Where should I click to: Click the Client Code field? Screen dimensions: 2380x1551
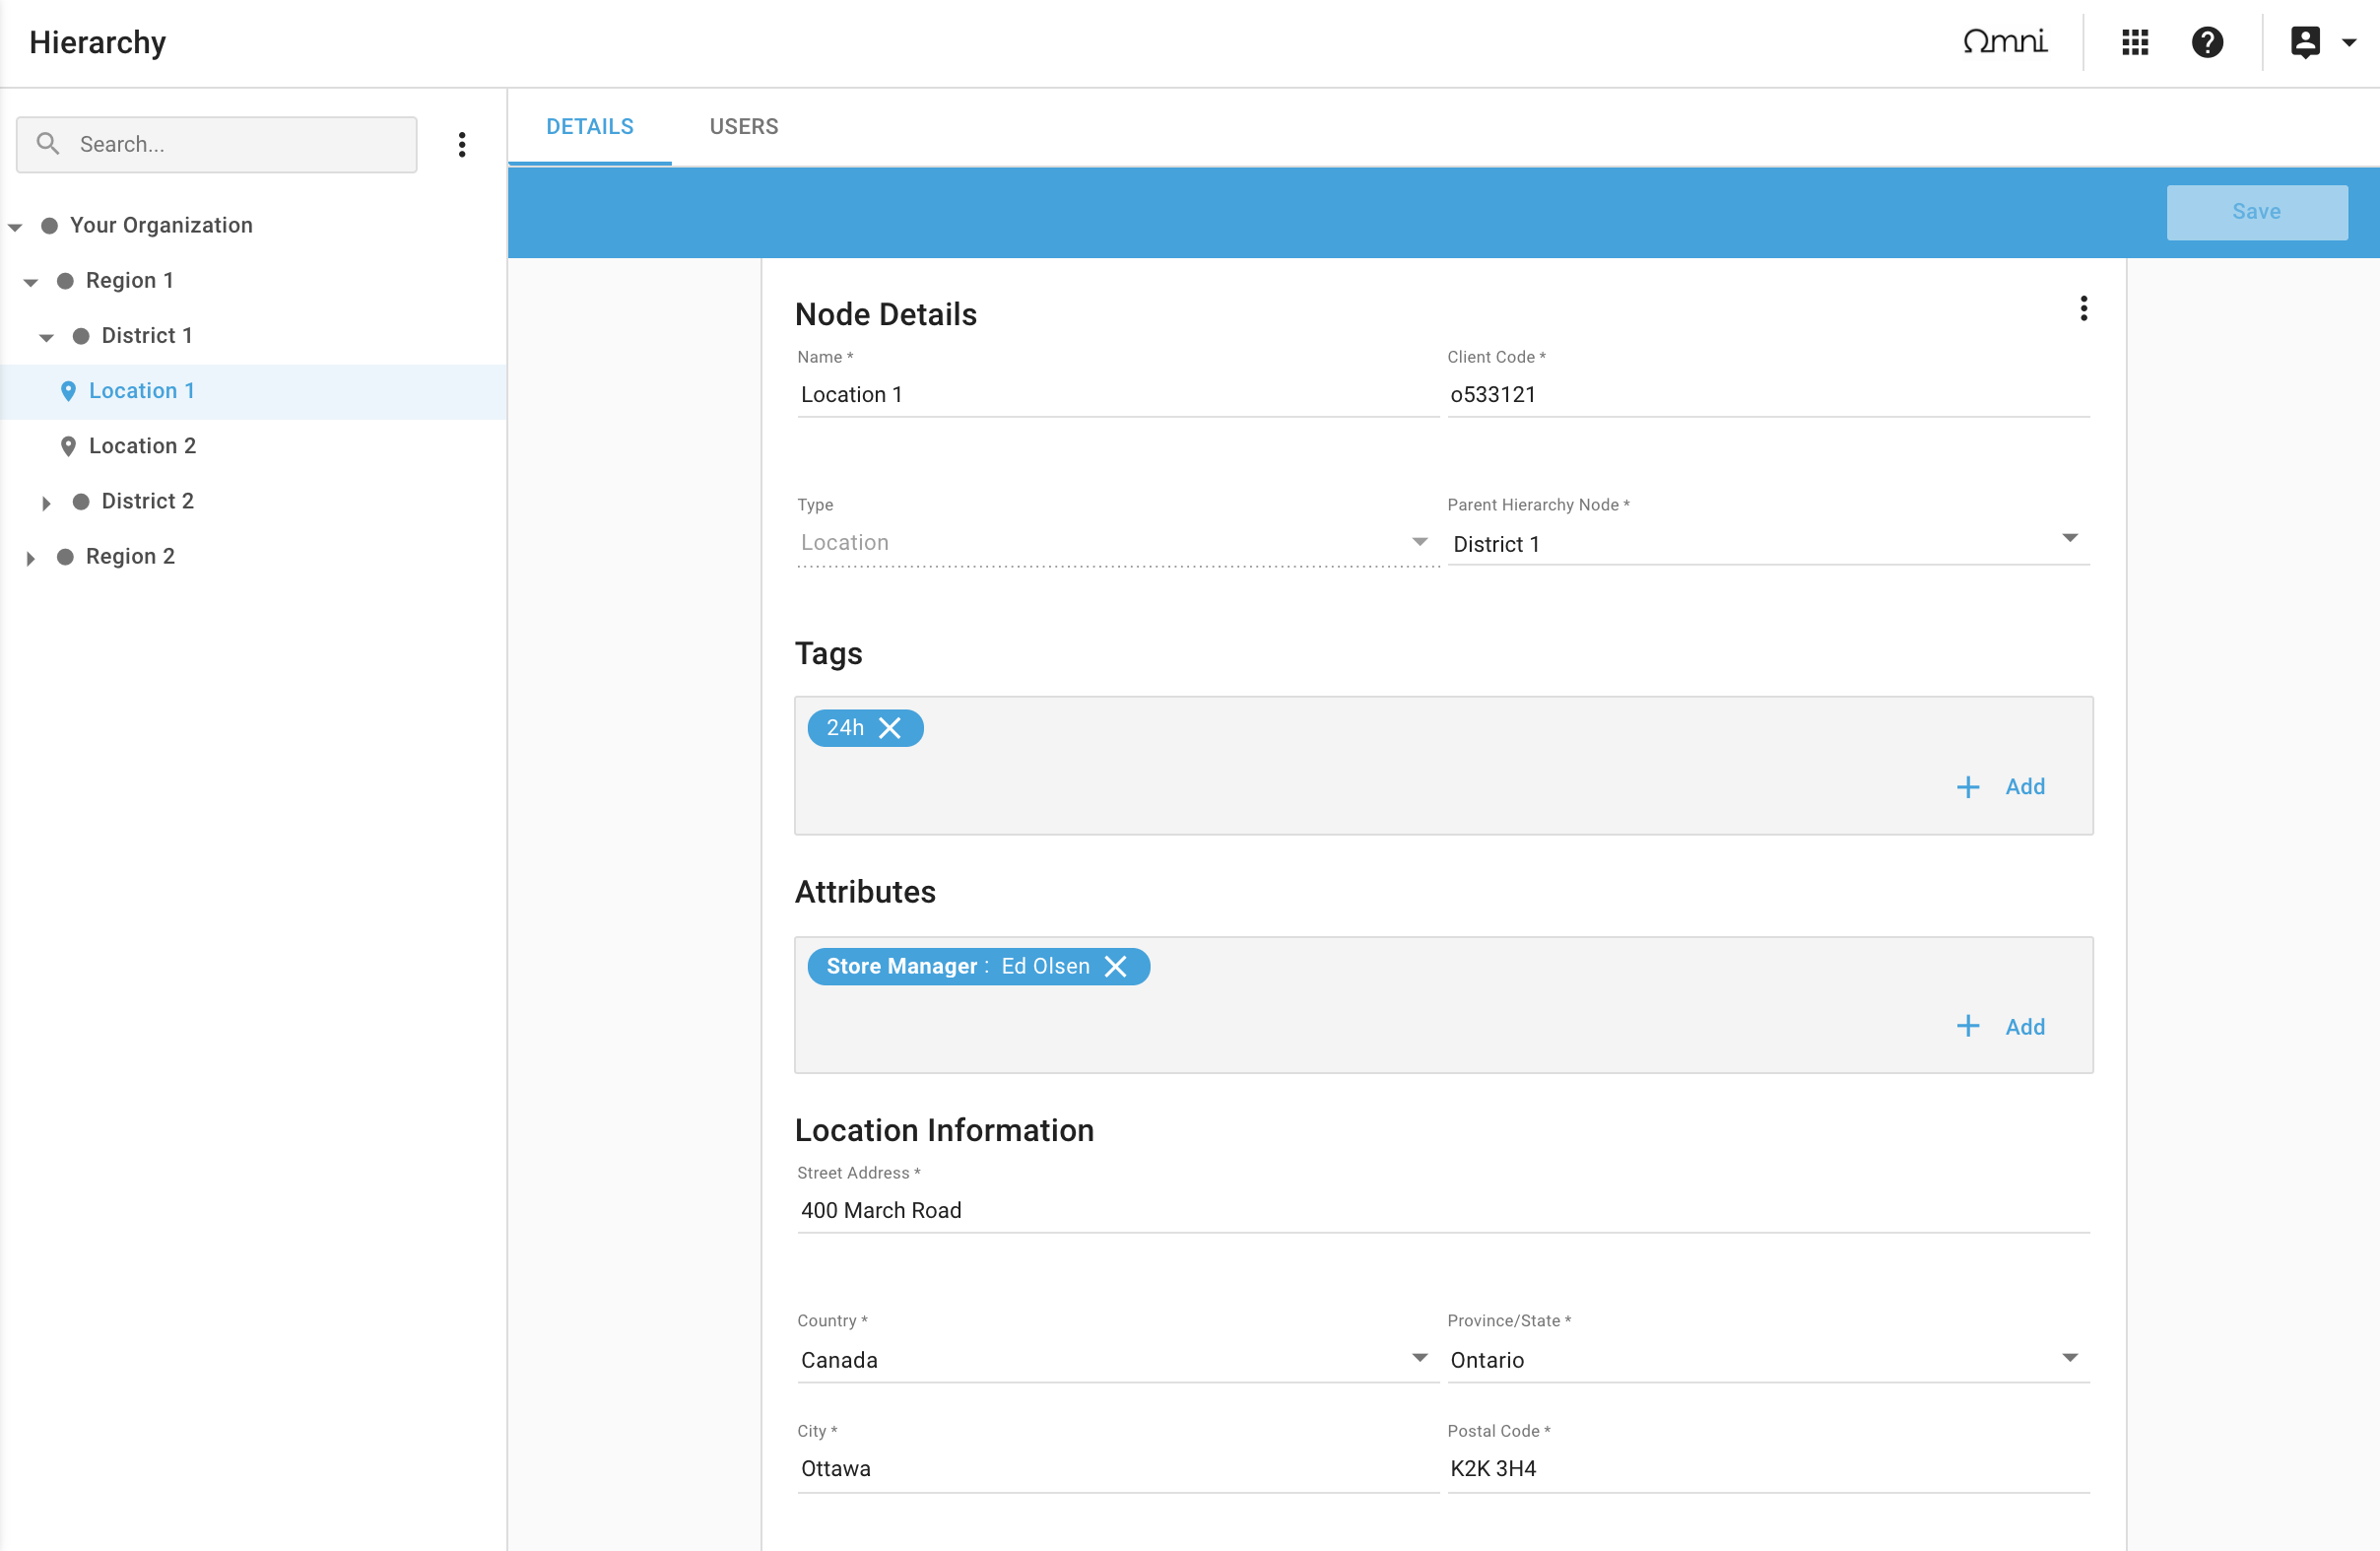tap(1768, 395)
